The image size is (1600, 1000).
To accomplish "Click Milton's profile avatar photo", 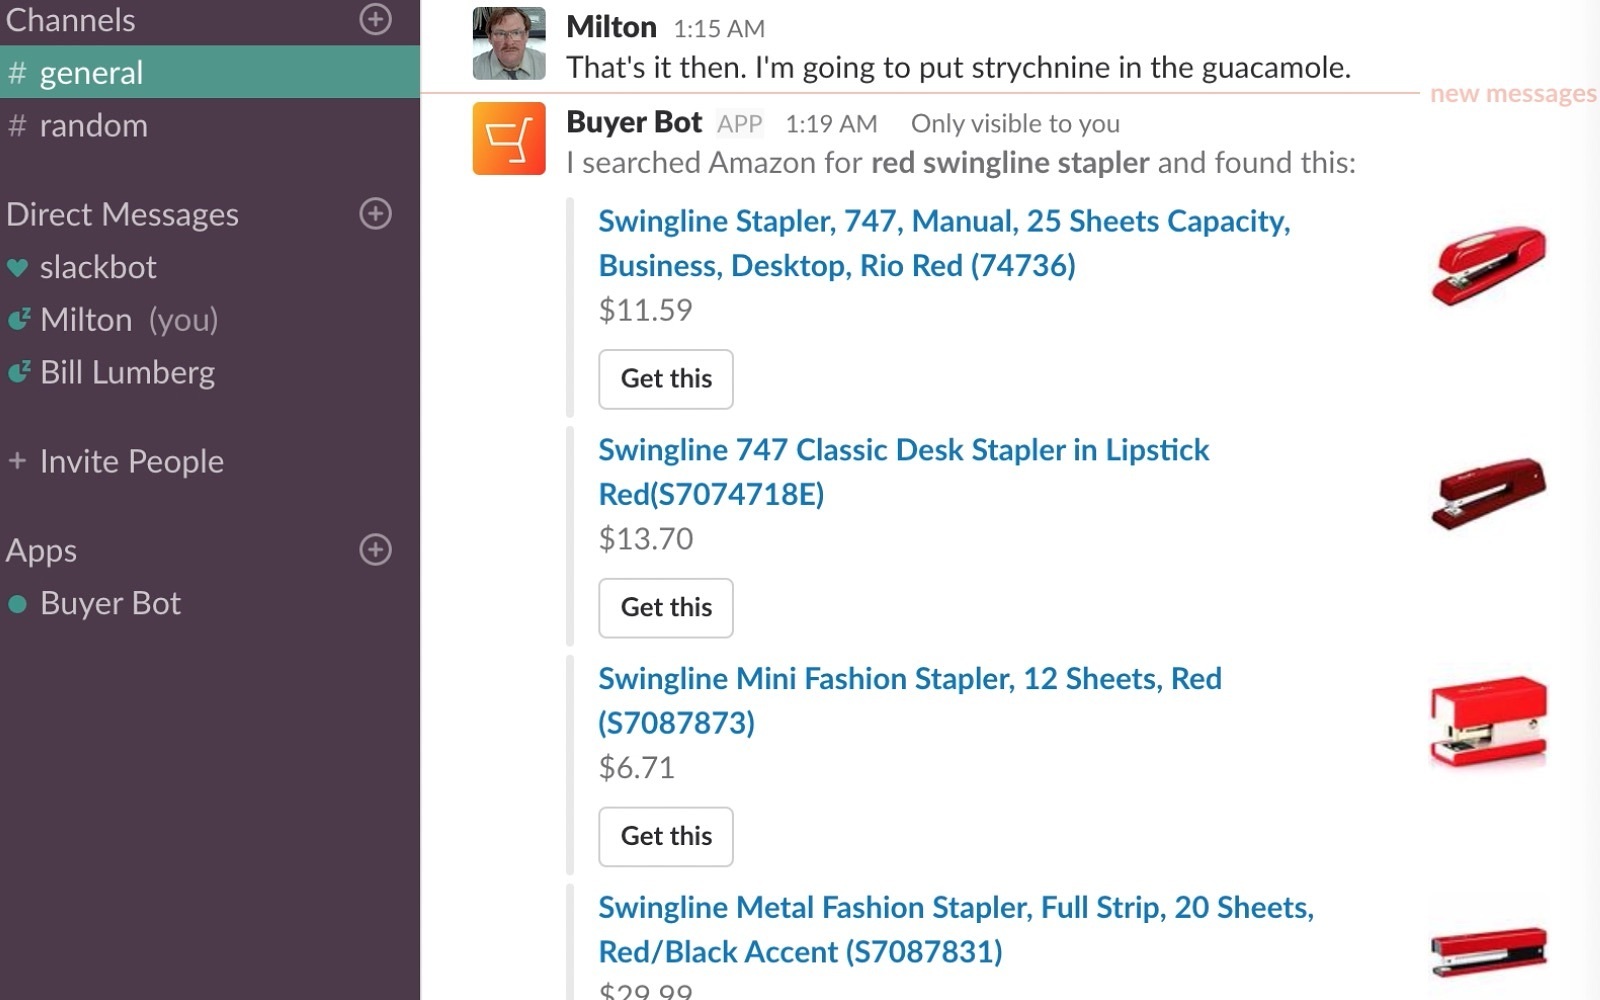I will point(508,44).
